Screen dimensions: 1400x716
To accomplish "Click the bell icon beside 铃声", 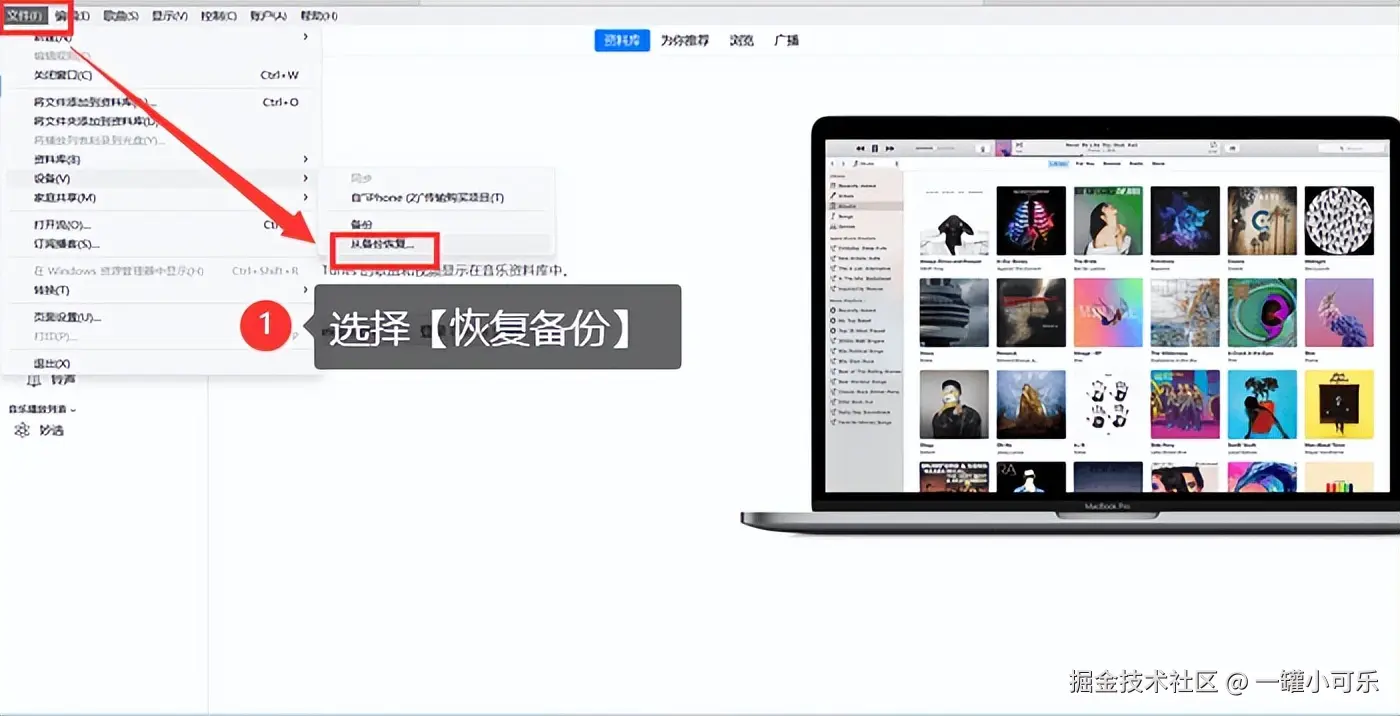I will click(33, 380).
